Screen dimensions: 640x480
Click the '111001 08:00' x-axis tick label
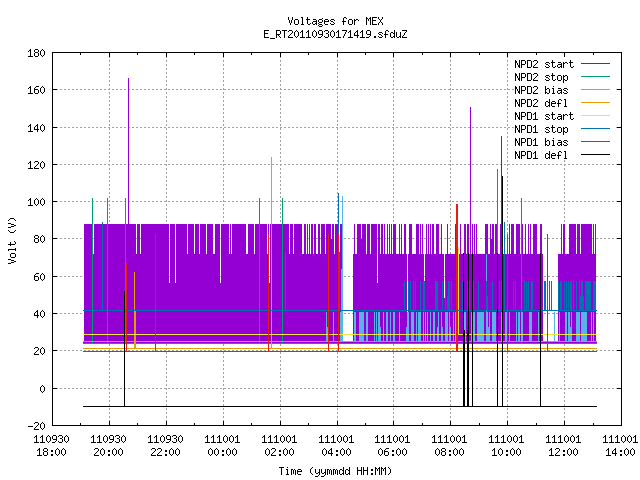tap(449, 446)
